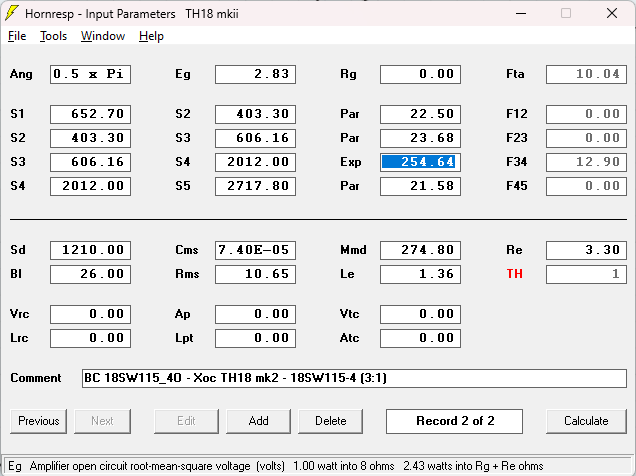Select the Eg field with 2.83
636x476 pixels.
pos(256,74)
